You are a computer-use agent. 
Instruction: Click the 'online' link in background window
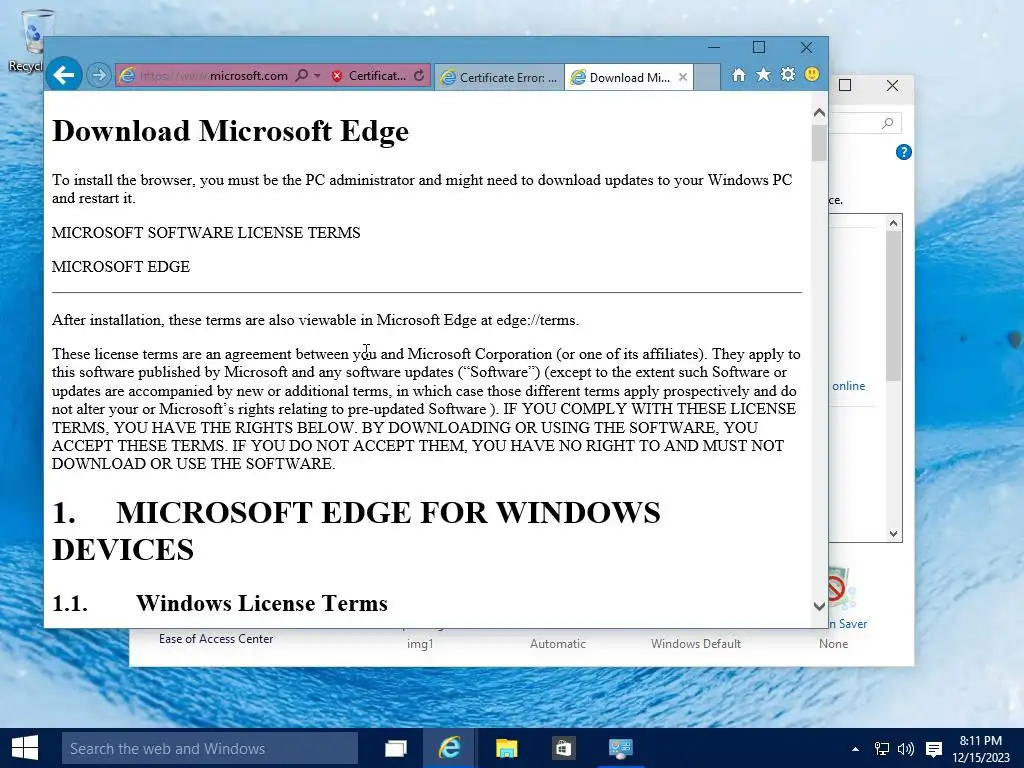848,386
